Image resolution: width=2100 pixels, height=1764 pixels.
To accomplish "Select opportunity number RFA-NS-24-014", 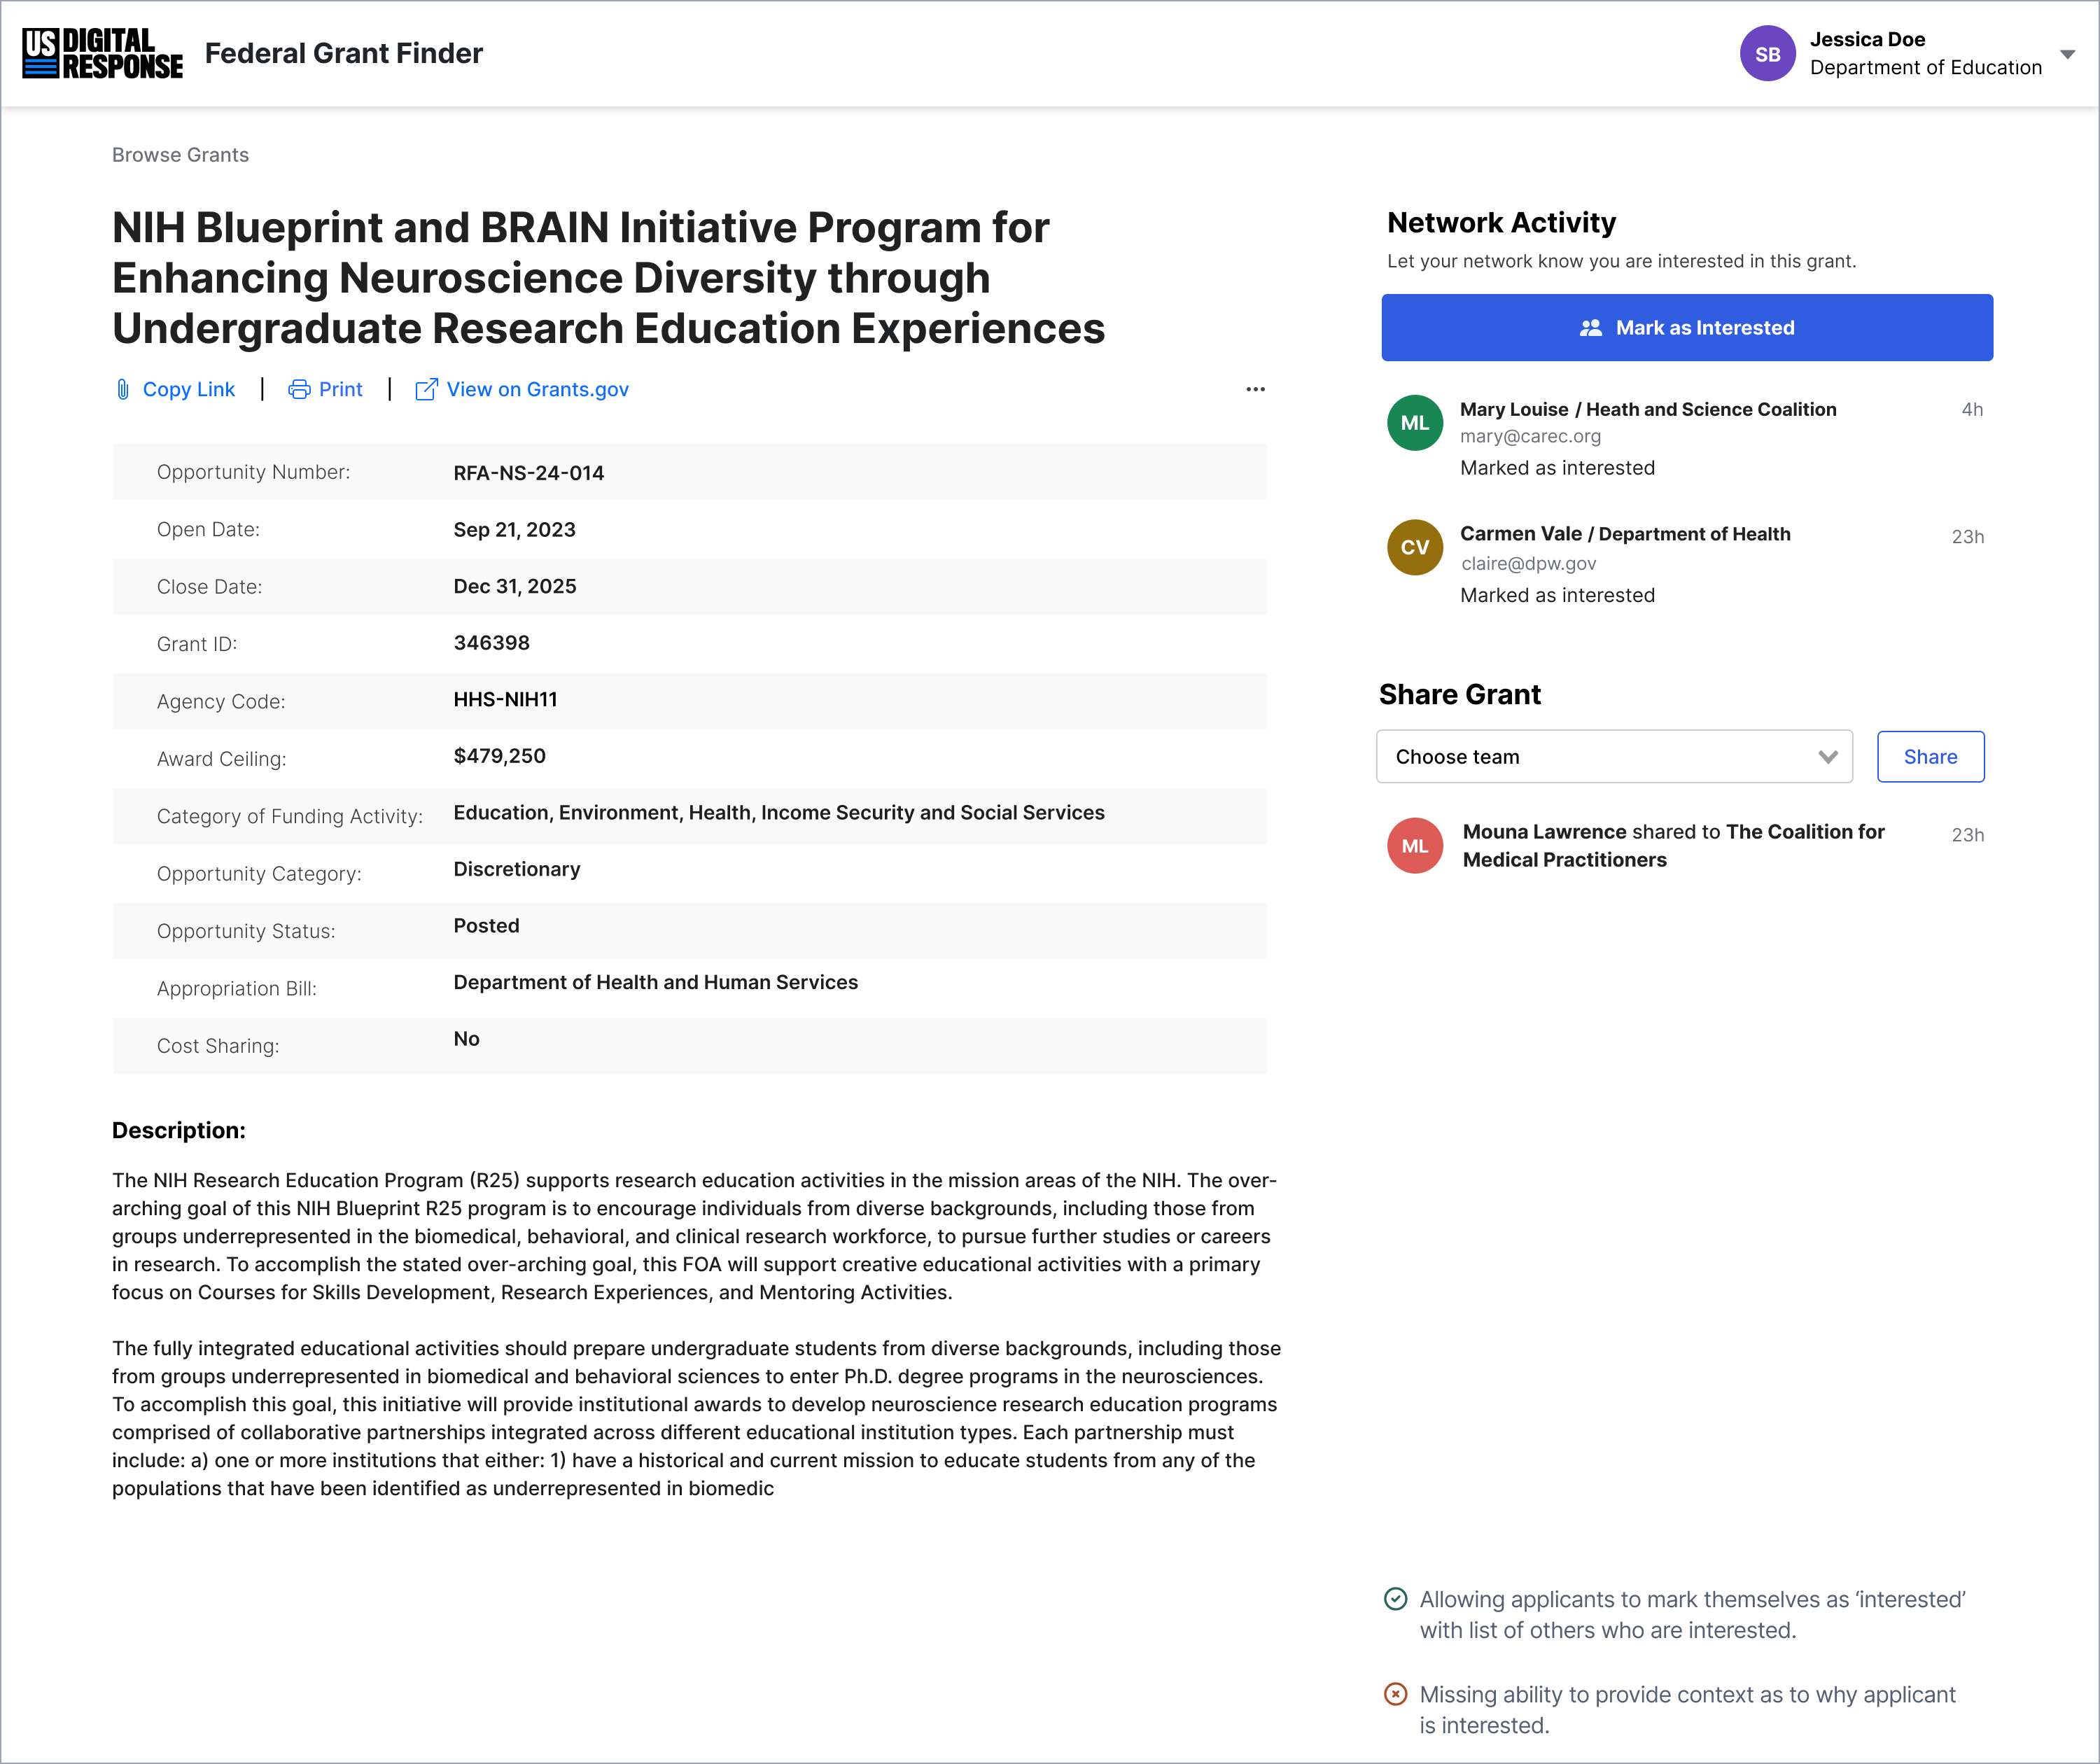I will click(529, 472).
